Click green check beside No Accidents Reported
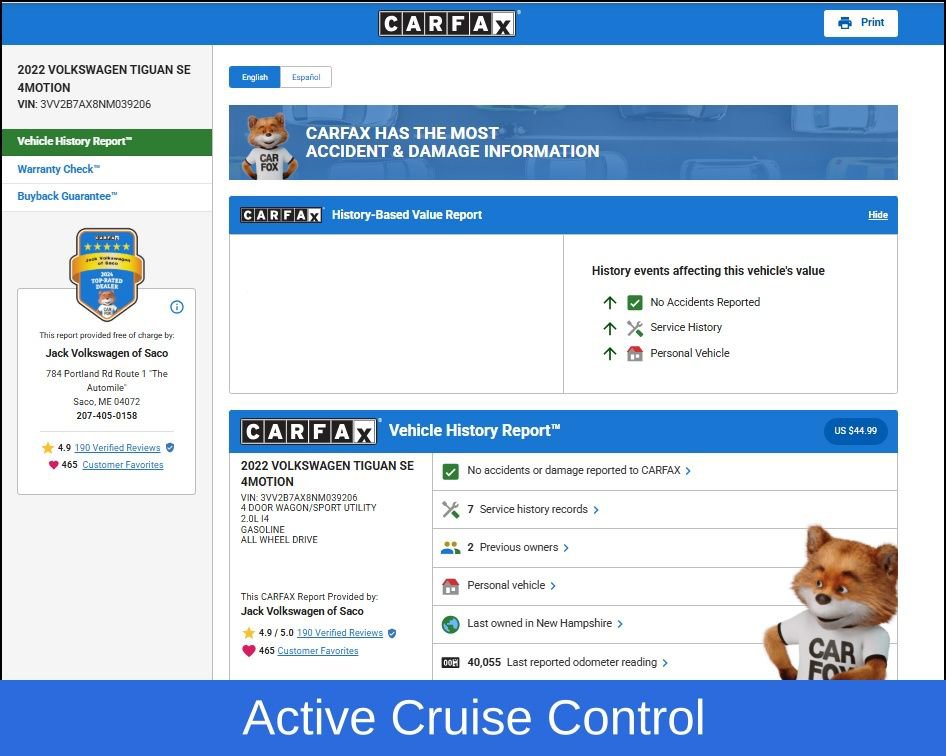 coord(635,302)
